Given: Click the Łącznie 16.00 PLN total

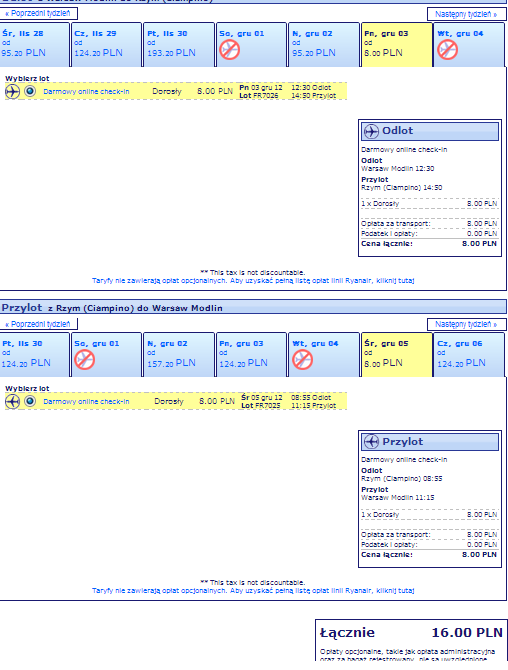Looking at the screenshot, I should coord(411,632).
